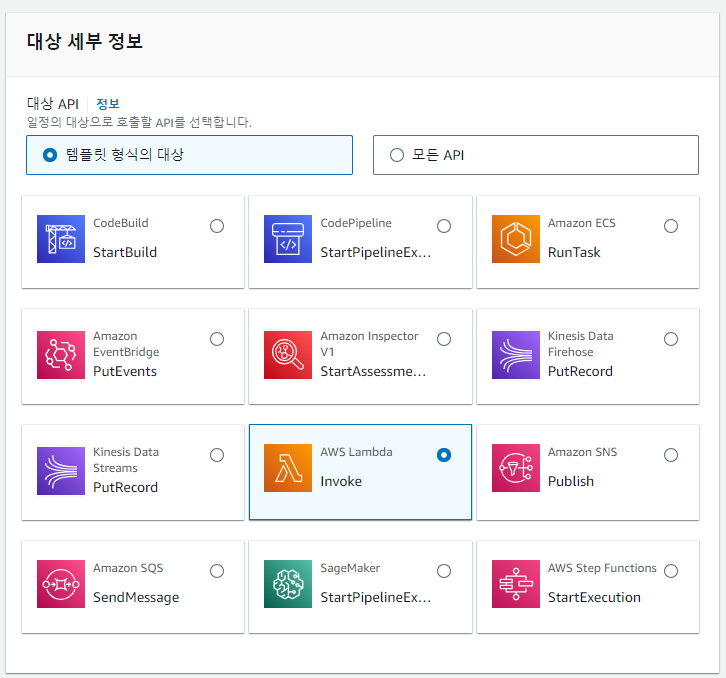The image size is (726, 678).
Task: Click the Amazon EventBridge icon
Action: (x=61, y=355)
